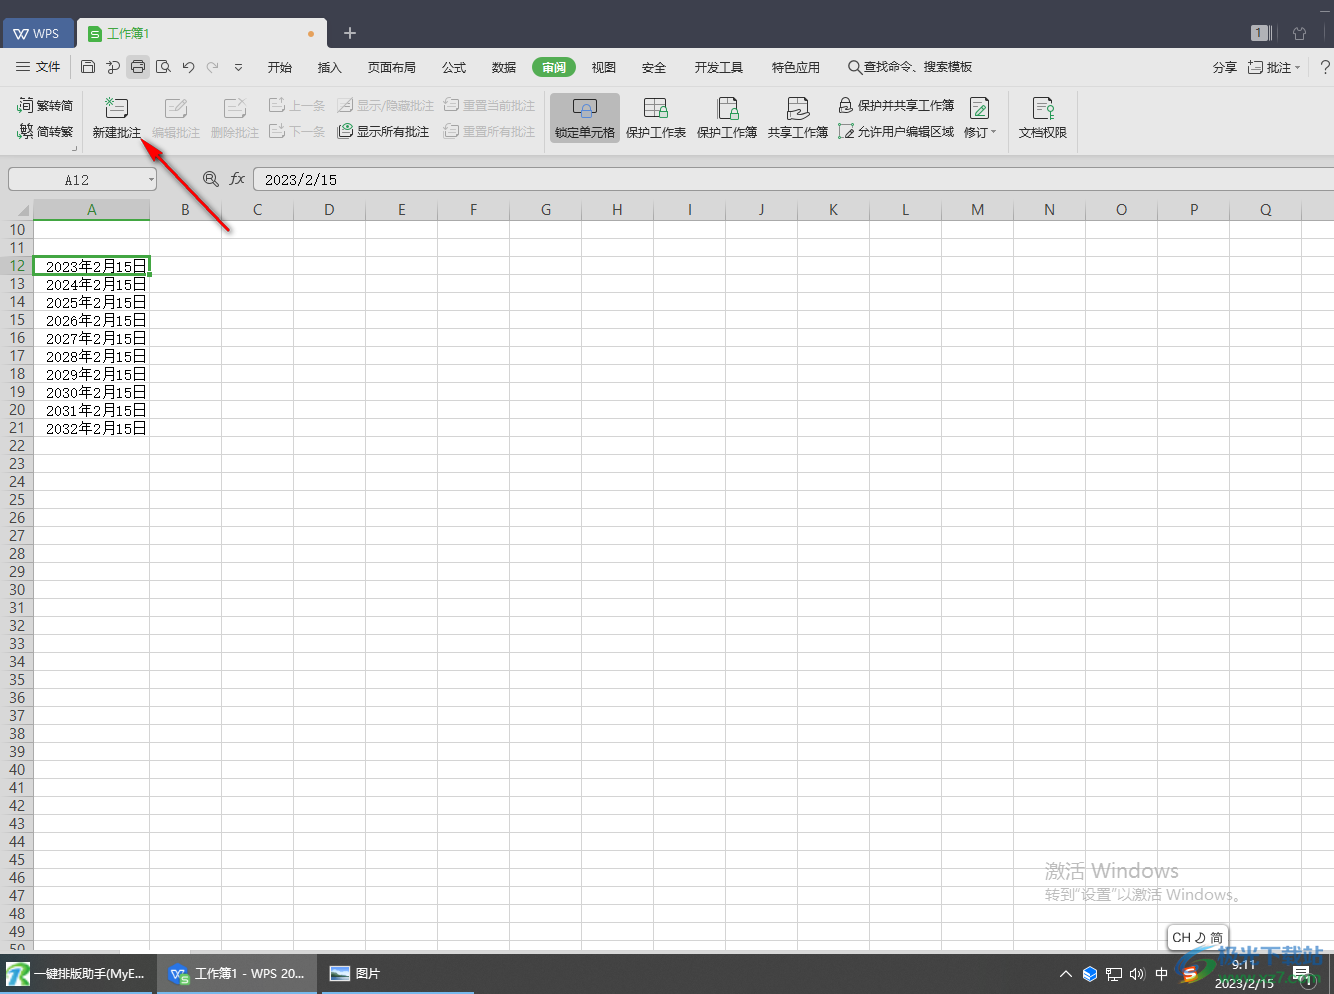The image size is (1334, 994).
Task: Expand the quick access toolbar customize arrow
Action: (x=238, y=67)
